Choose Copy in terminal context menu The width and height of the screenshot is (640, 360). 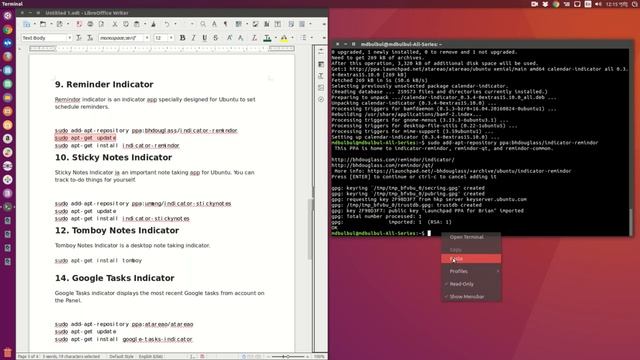[471, 249]
